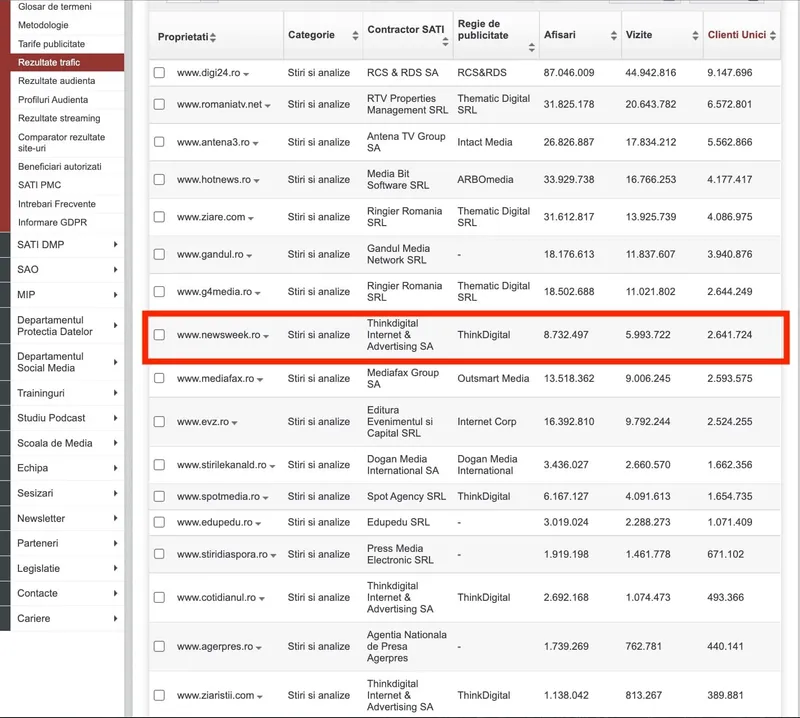
Task: Open the Studiu Podcast menu
Action: click(x=67, y=418)
